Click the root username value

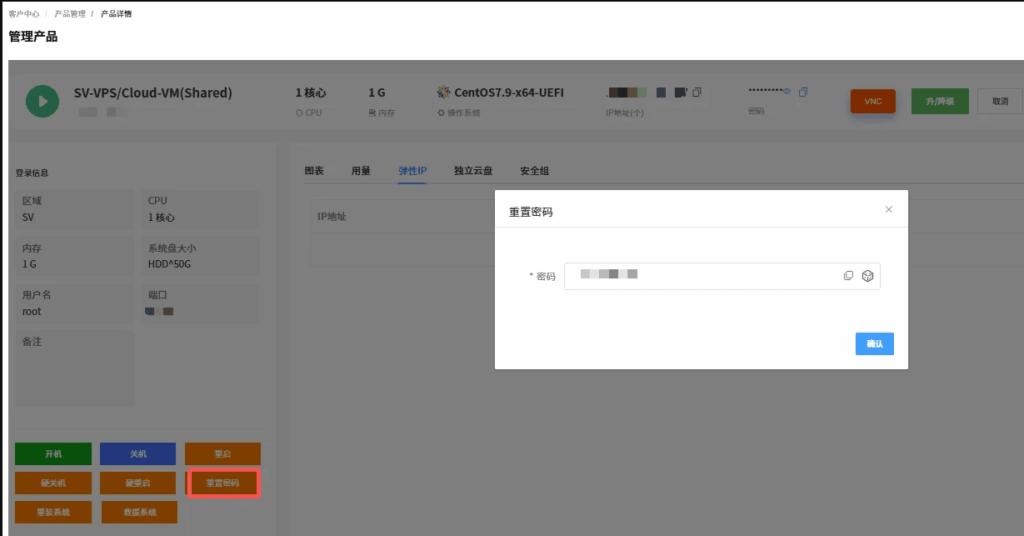(x=31, y=311)
